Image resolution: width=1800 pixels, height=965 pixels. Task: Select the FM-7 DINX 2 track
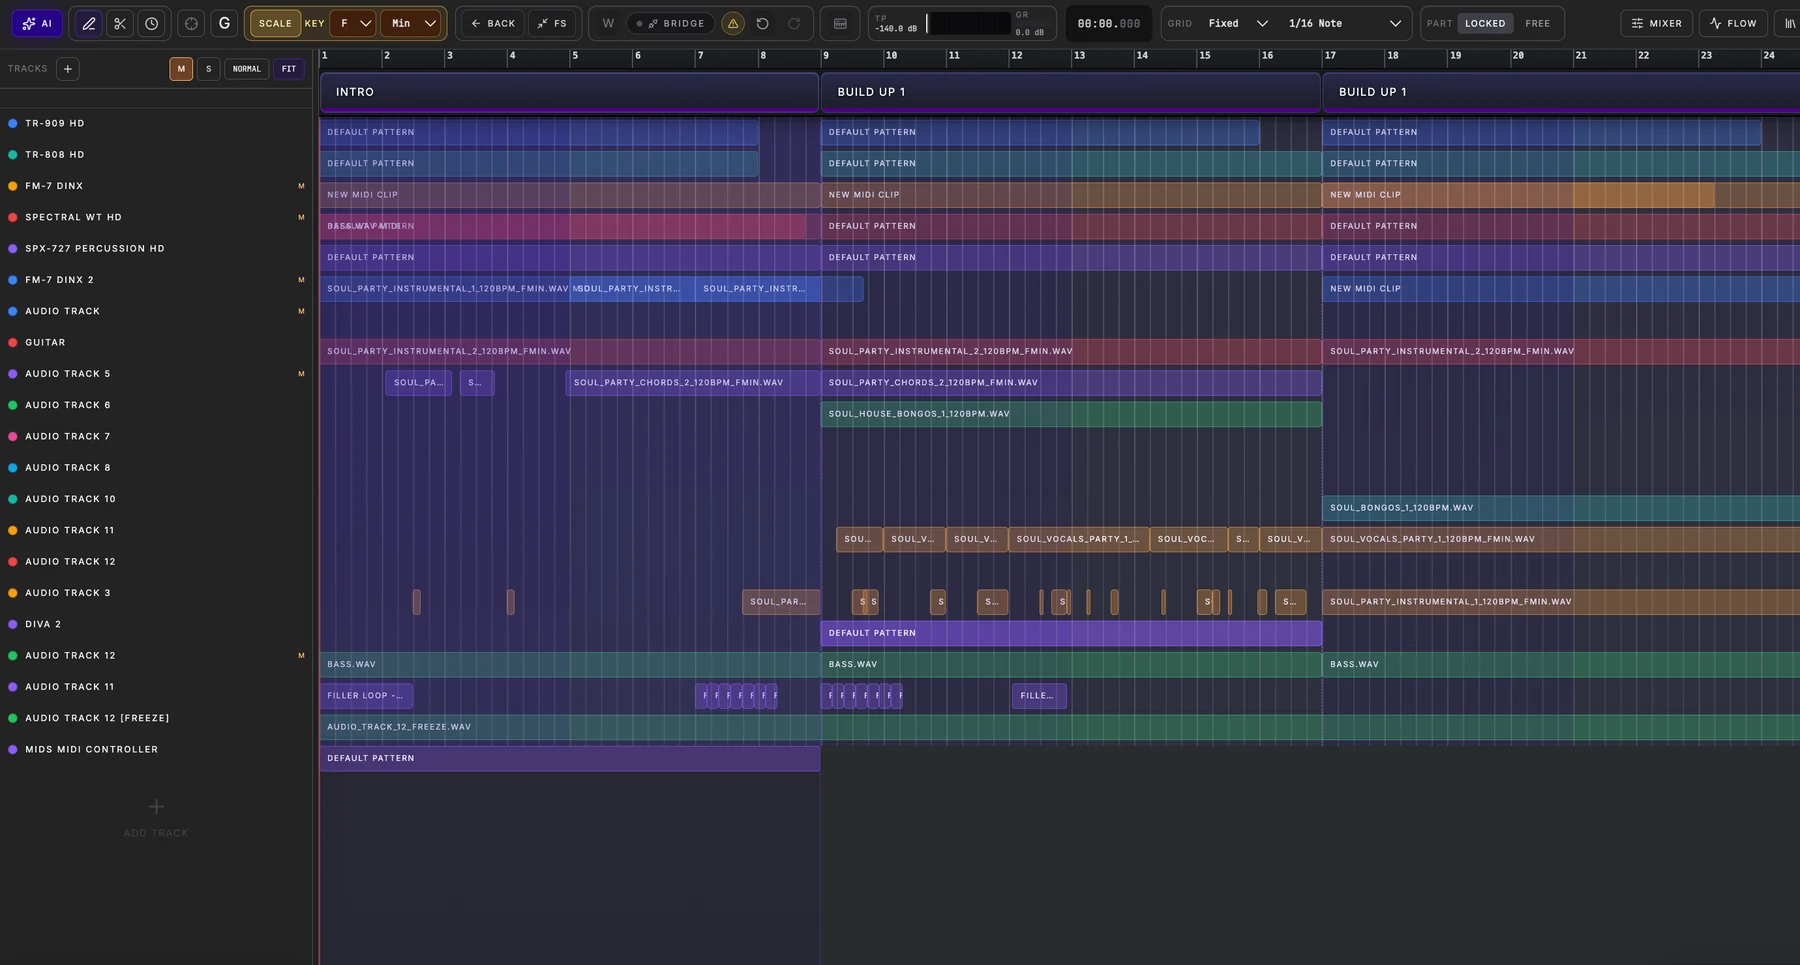[156, 280]
